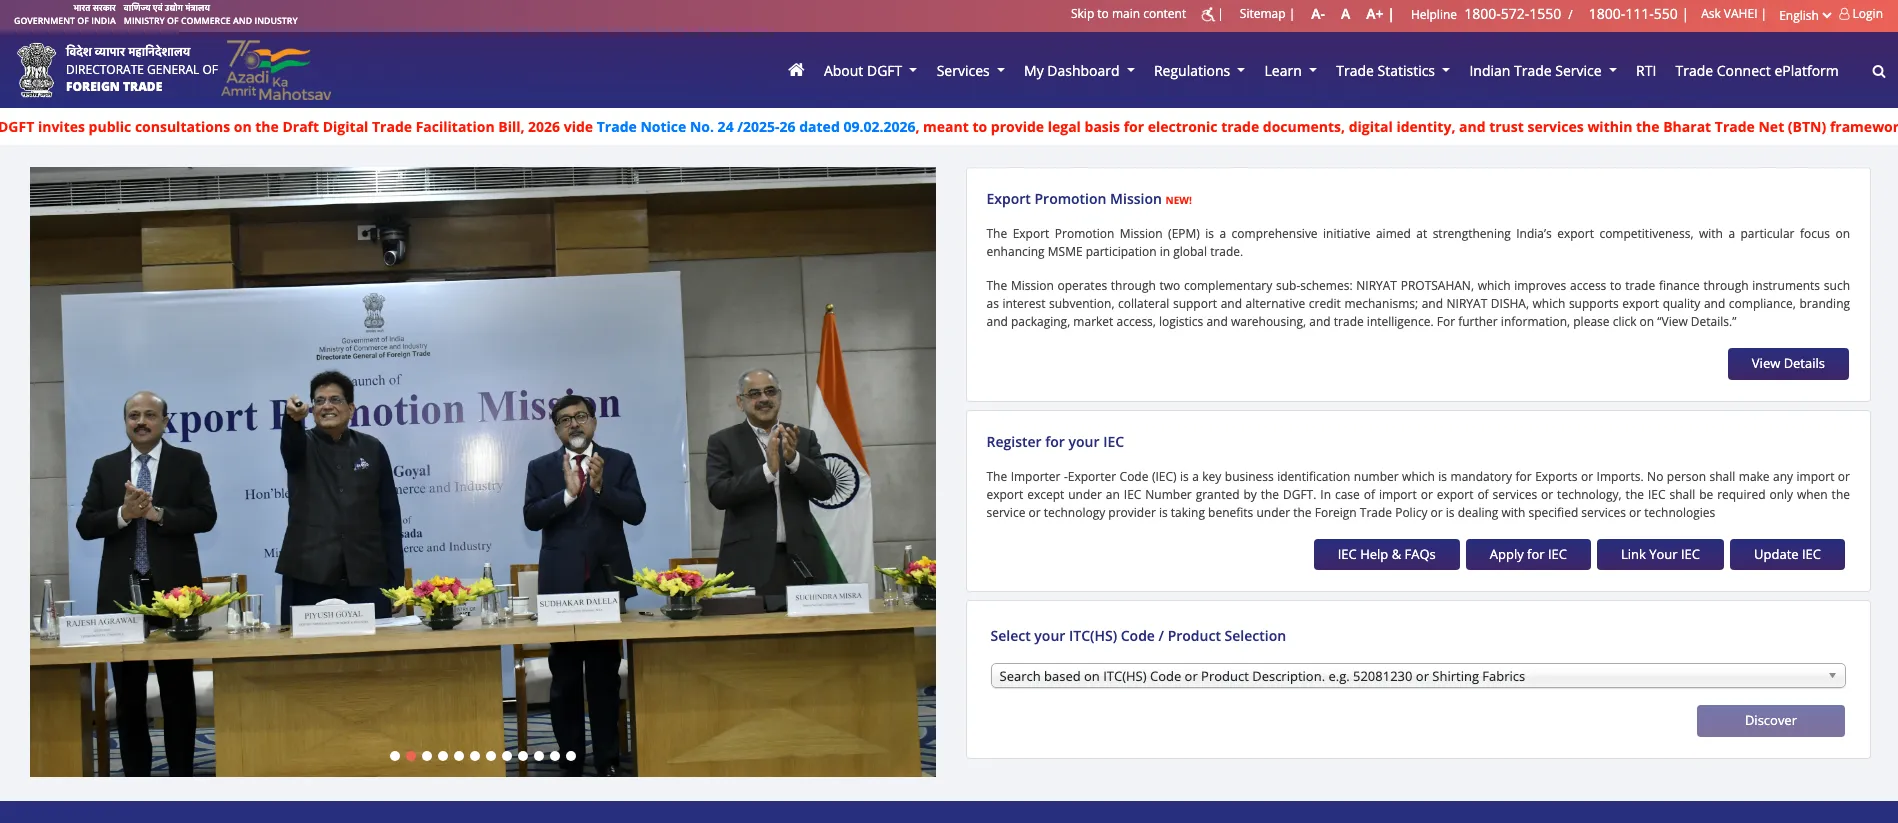Screen dimensions: 1898x823
Task: Click the Home icon in navigation bar
Action: (796, 70)
